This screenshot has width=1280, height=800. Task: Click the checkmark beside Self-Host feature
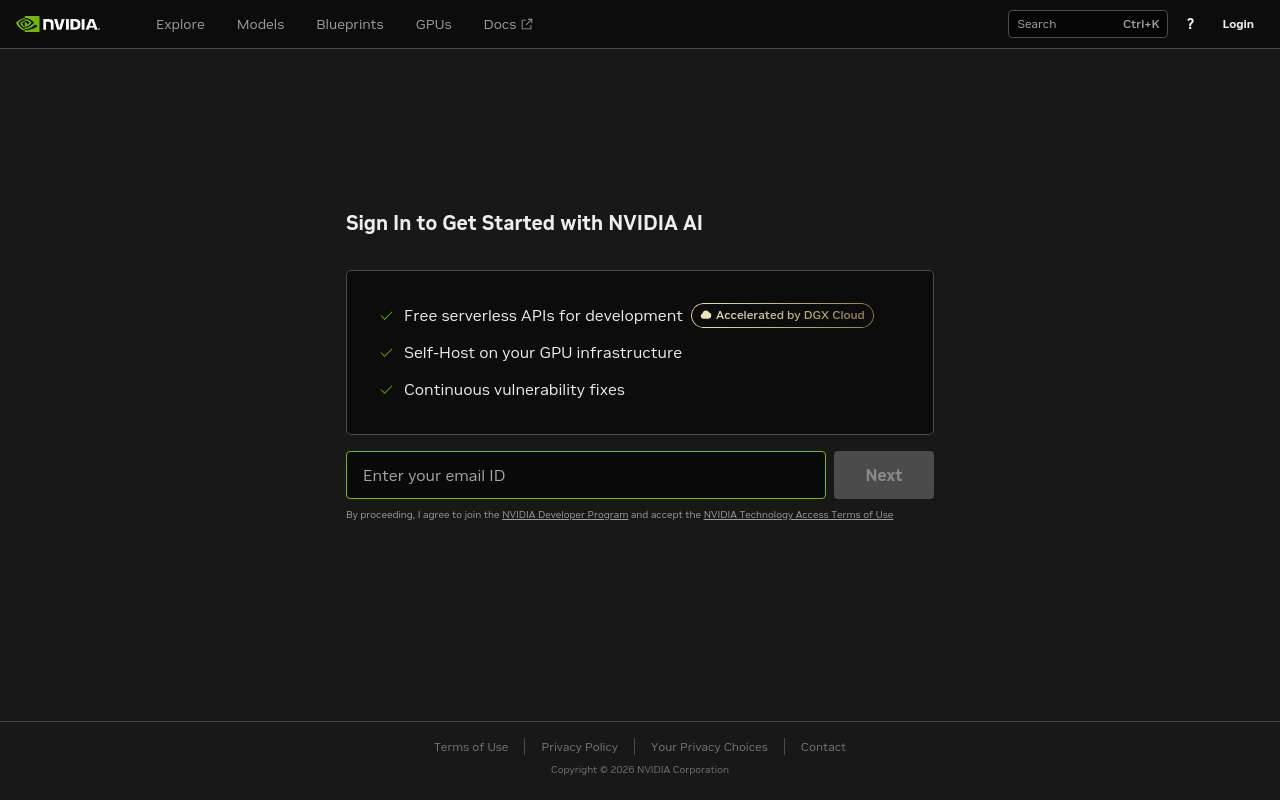click(x=387, y=353)
